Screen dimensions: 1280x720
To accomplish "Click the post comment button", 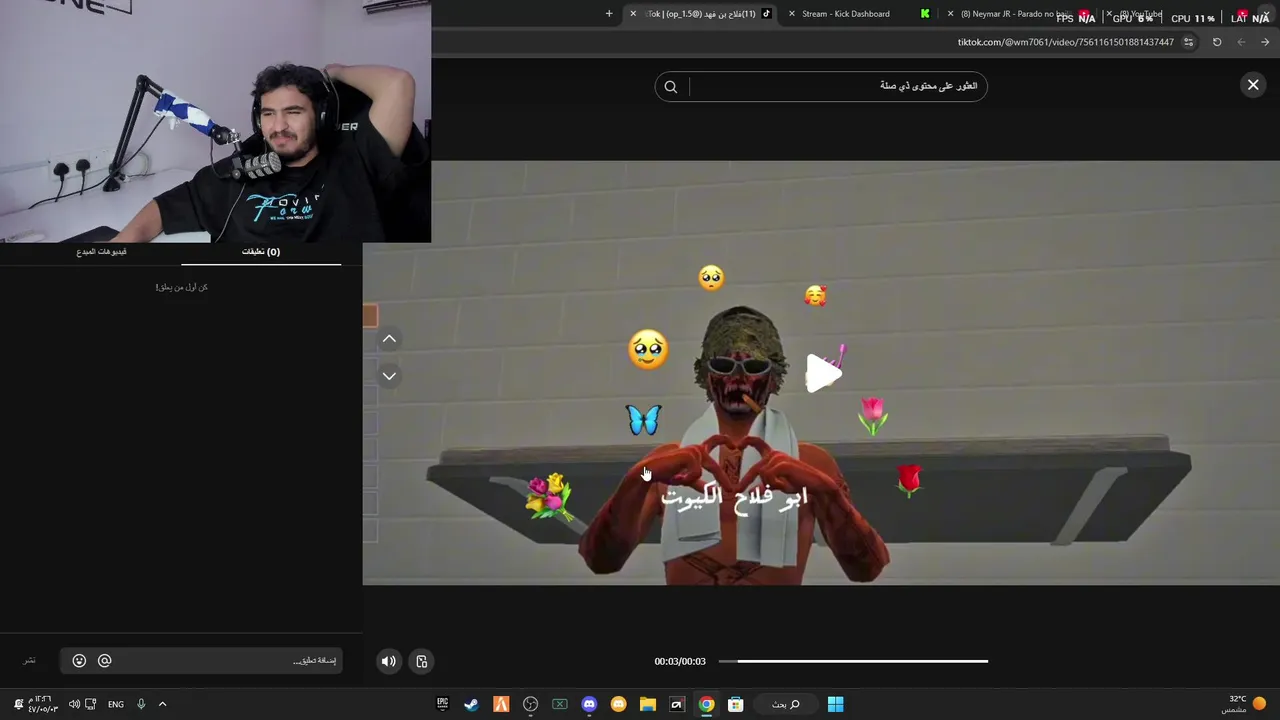I will click(30, 661).
